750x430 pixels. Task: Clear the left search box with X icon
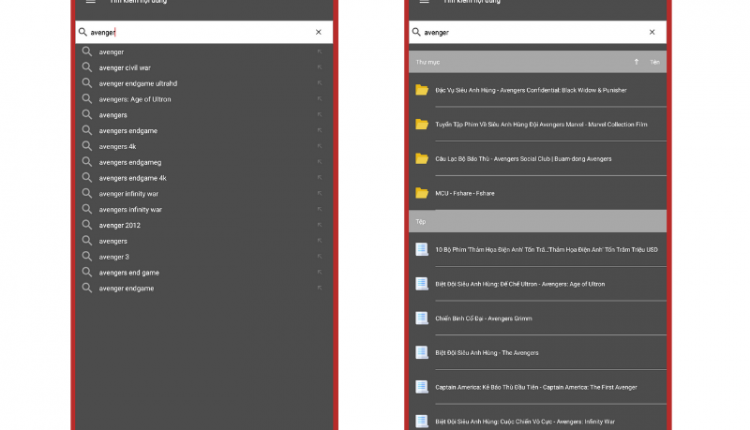pyautogui.click(x=319, y=32)
